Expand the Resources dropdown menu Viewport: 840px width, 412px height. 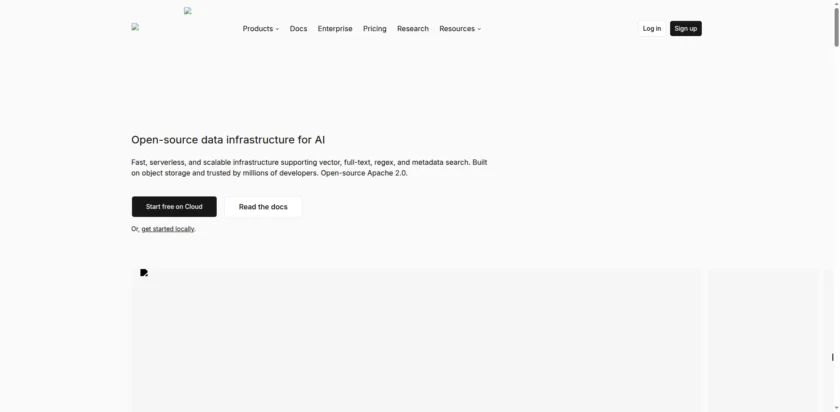click(x=459, y=29)
